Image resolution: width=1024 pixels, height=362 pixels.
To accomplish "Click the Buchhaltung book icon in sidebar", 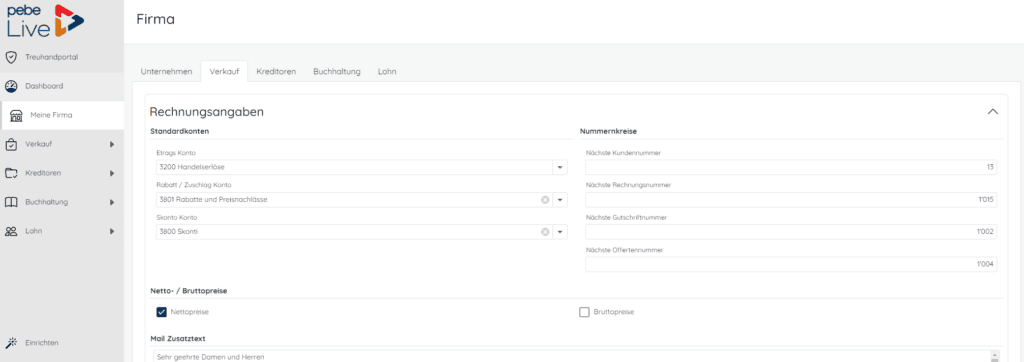I will (x=10, y=202).
